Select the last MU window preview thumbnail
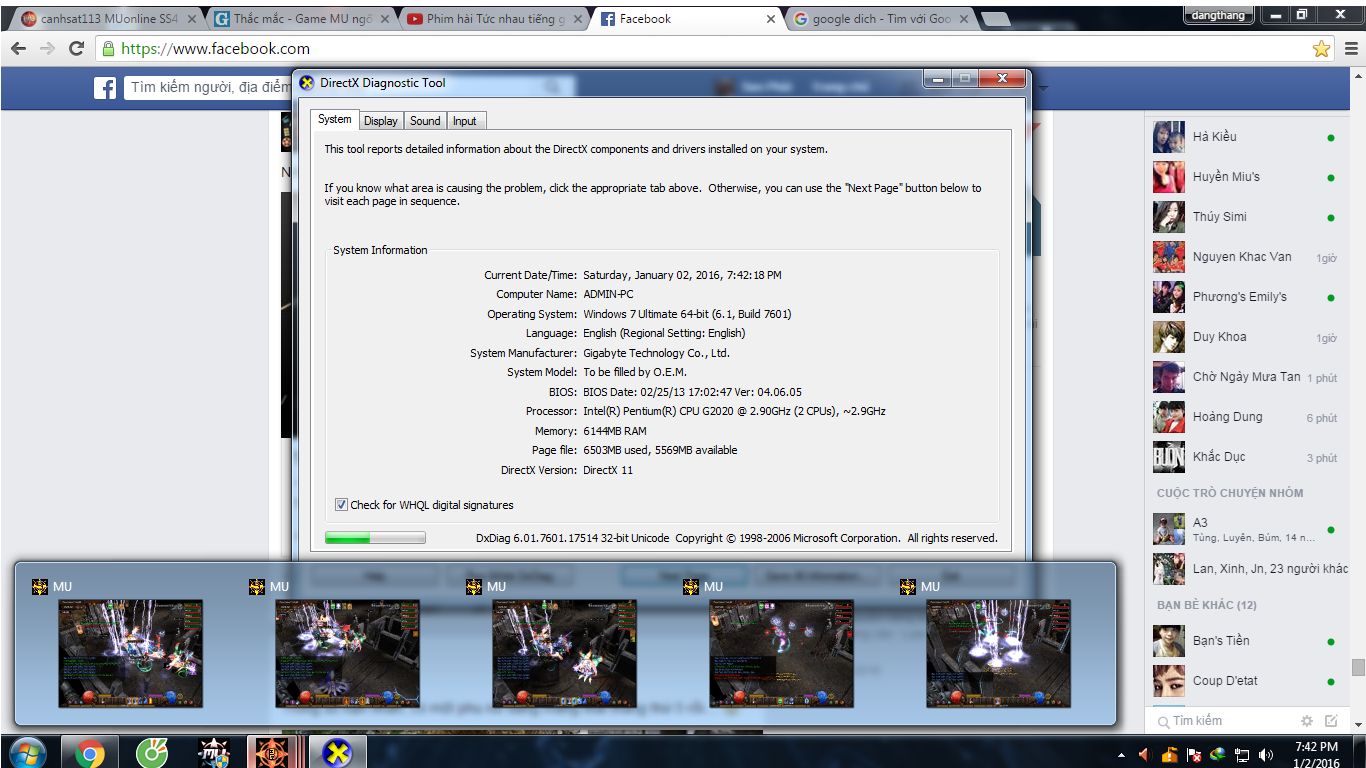 coord(998,653)
